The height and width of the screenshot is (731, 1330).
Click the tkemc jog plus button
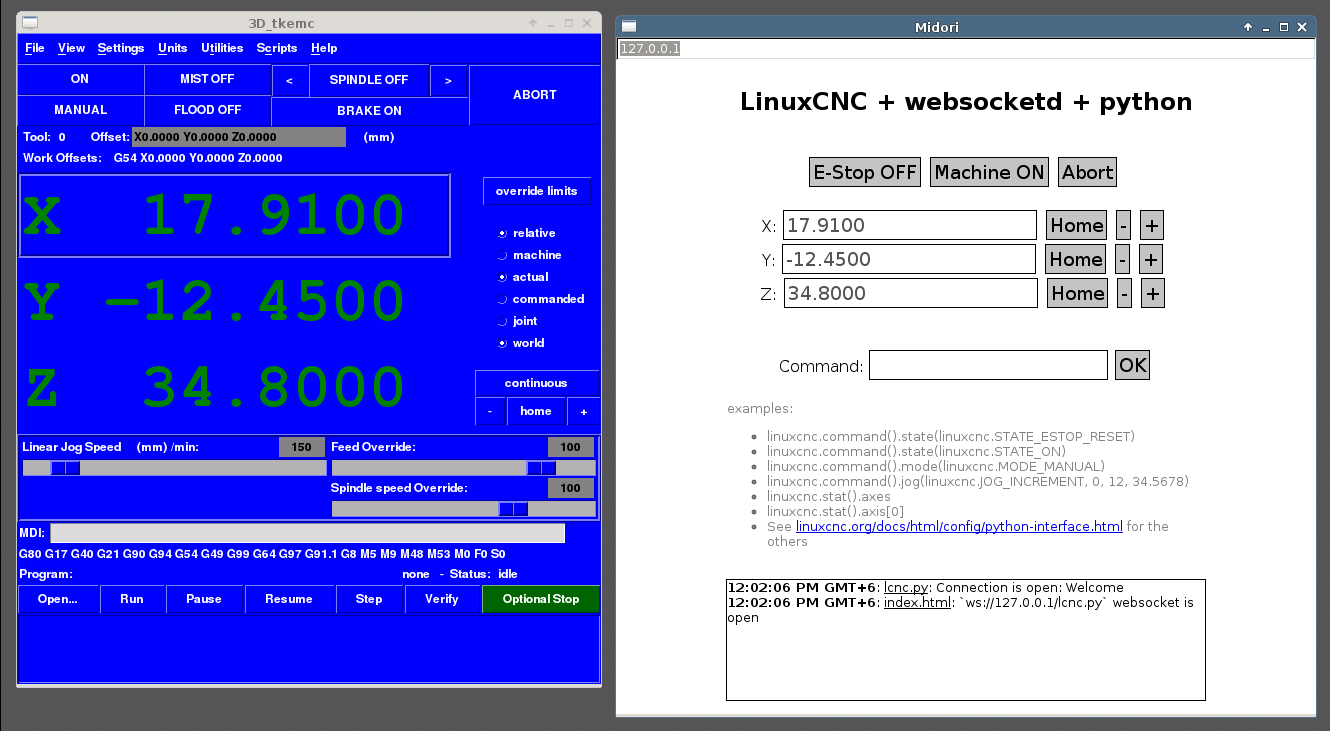pyautogui.click(x=583, y=411)
